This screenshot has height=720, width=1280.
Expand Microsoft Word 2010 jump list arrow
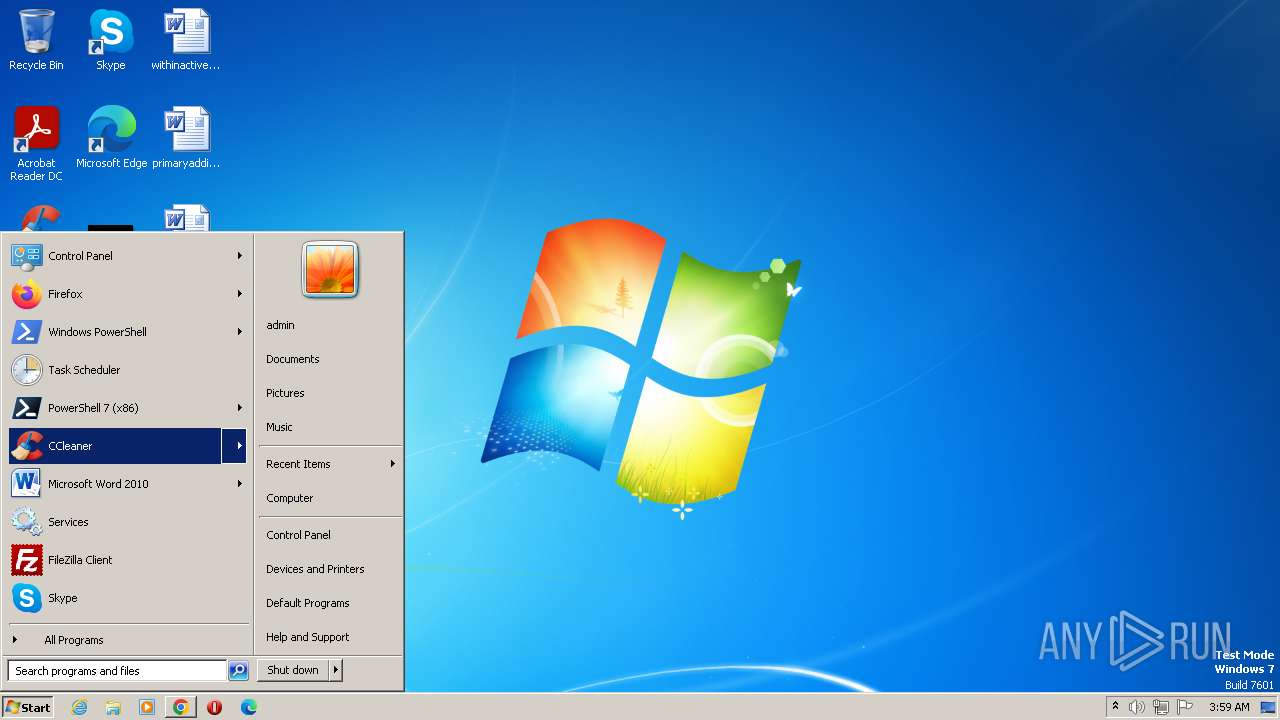tap(239, 484)
